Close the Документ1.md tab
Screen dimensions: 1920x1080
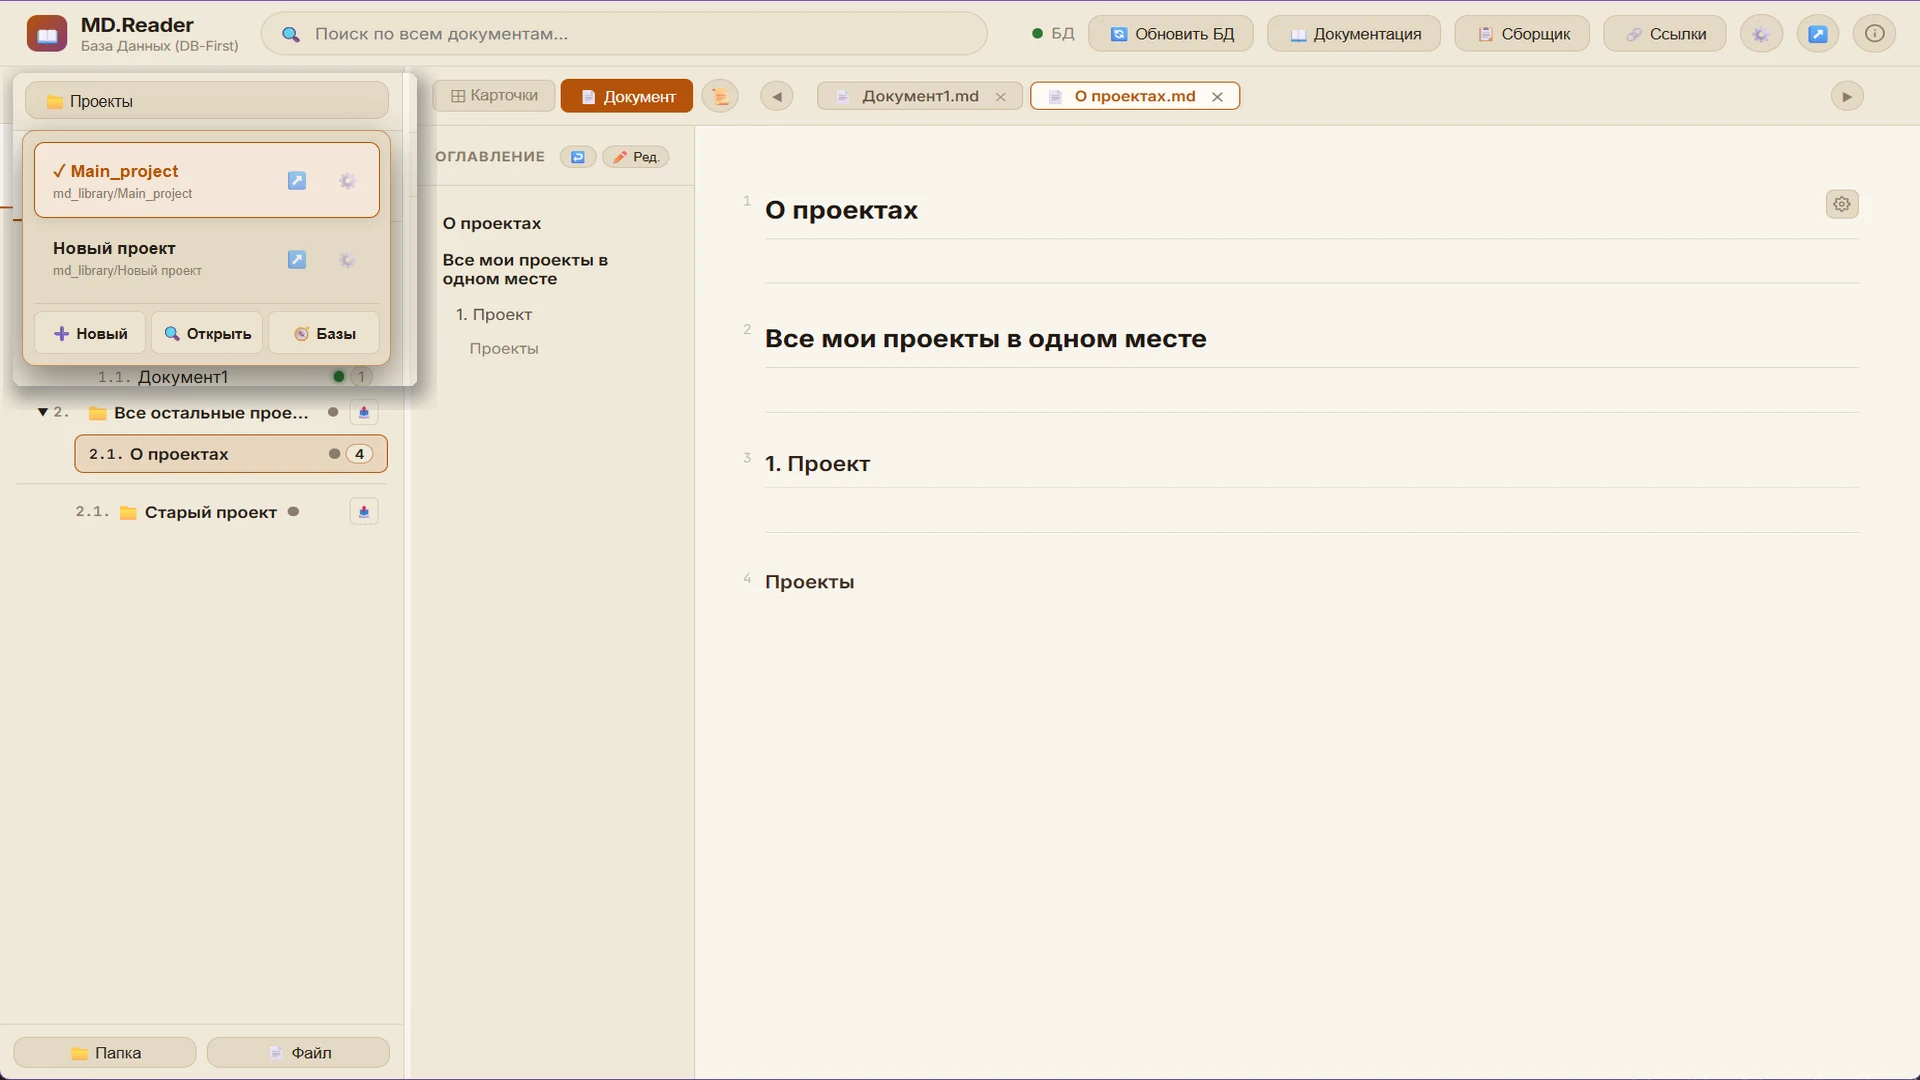coord(1000,97)
